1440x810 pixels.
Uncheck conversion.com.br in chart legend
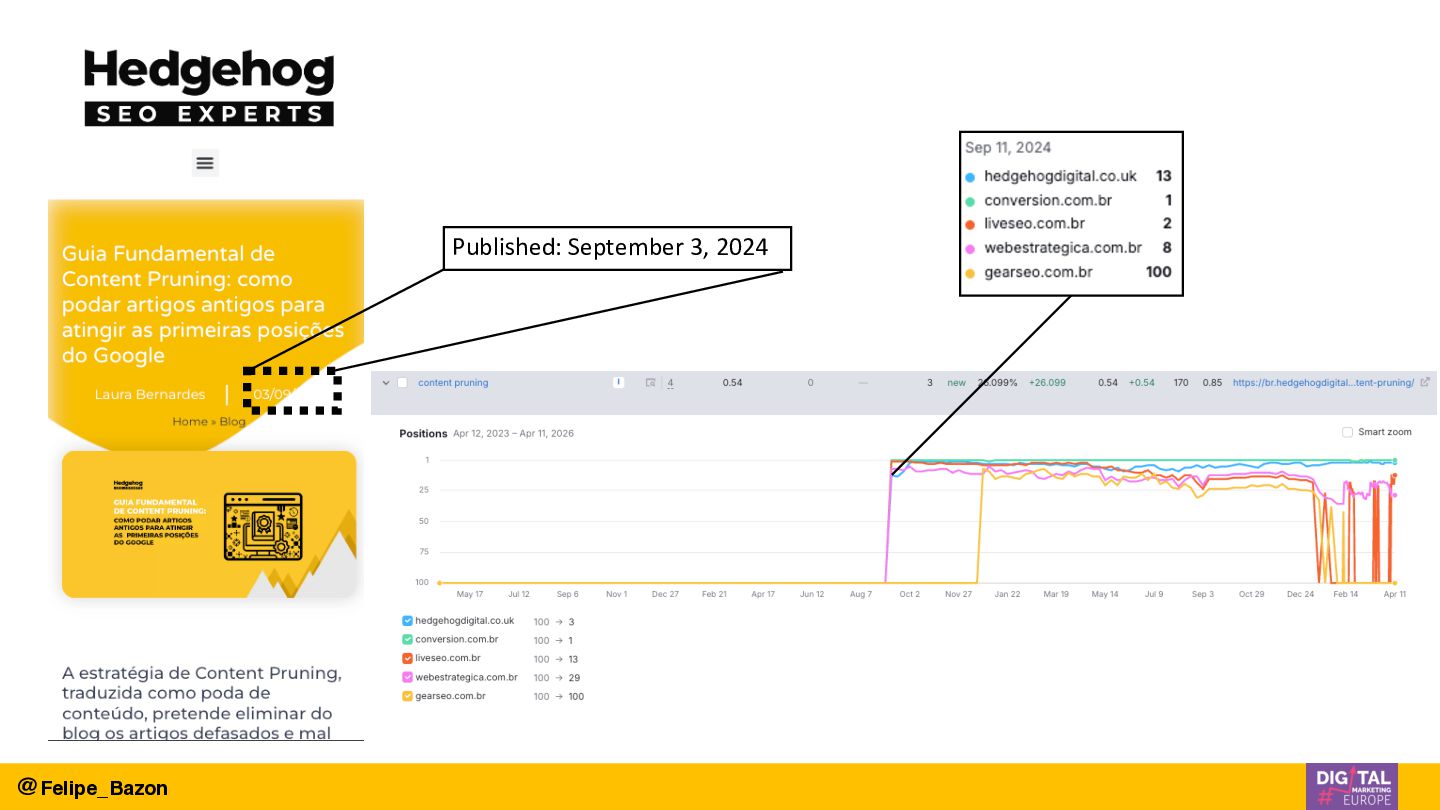(x=407, y=640)
